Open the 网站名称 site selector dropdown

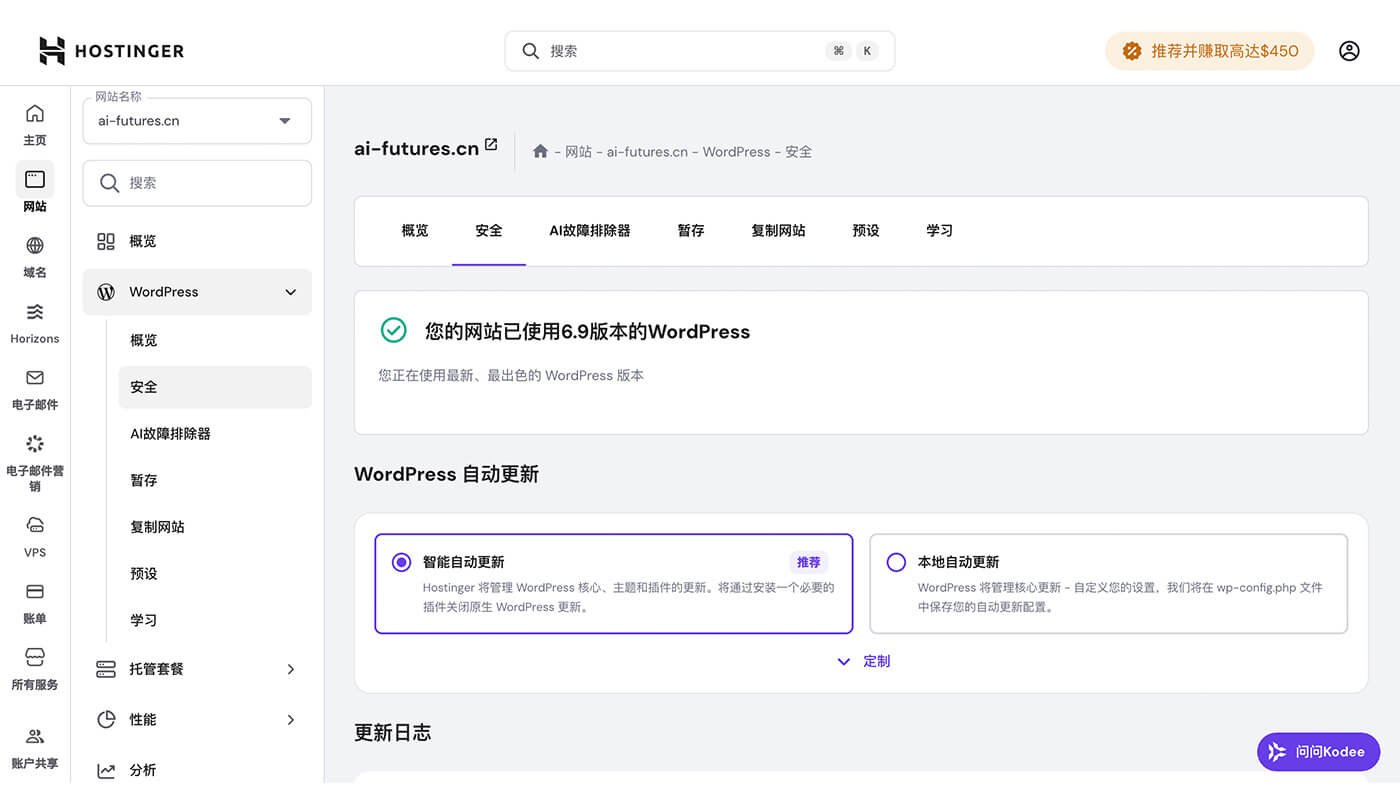(x=196, y=119)
